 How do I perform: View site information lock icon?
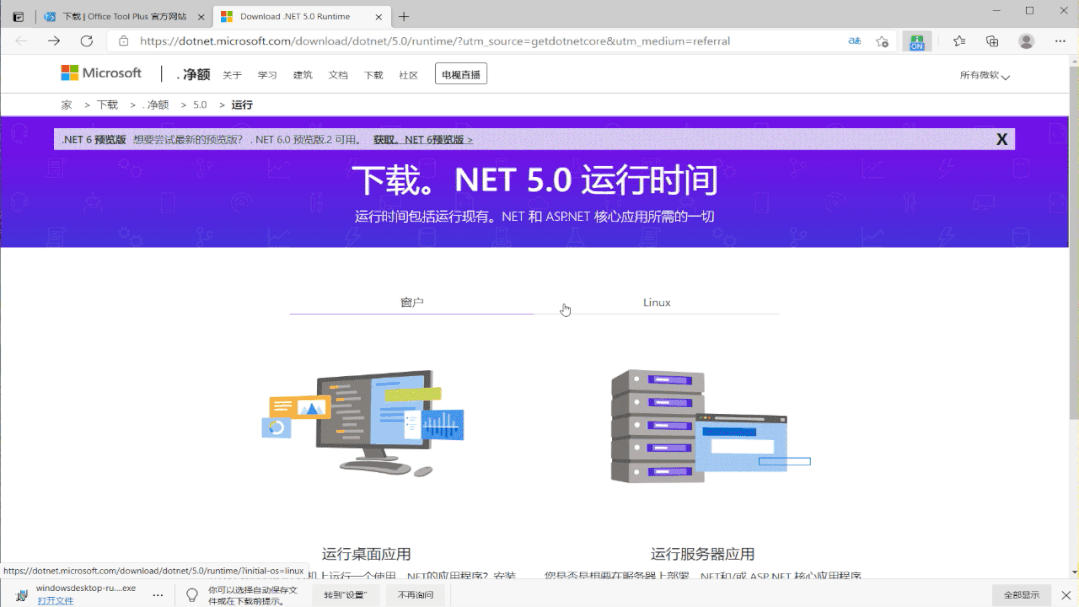point(124,41)
